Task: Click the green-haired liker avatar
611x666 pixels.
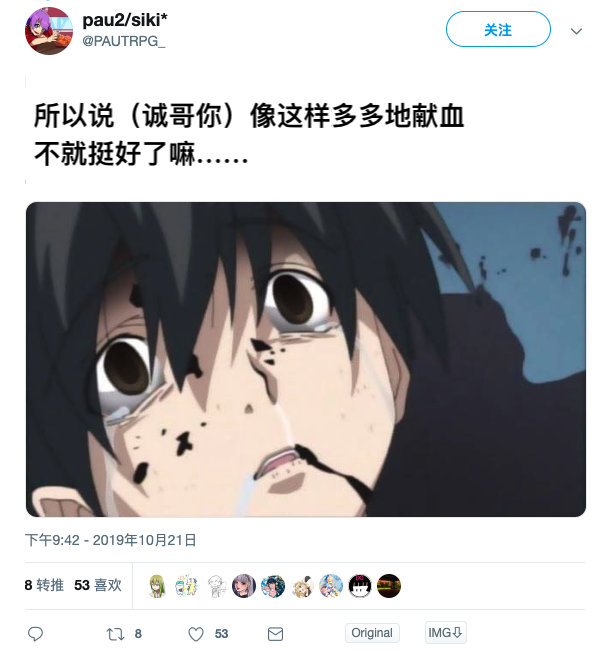Action: (157, 586)
